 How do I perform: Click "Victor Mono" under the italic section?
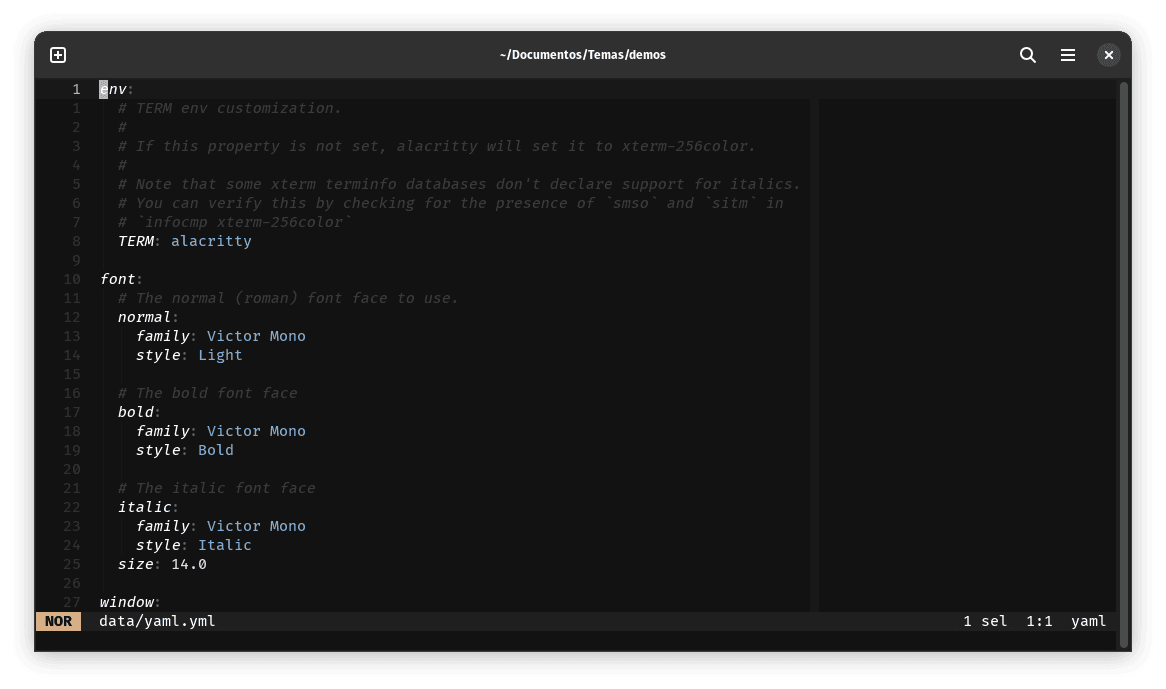[256, 526]
